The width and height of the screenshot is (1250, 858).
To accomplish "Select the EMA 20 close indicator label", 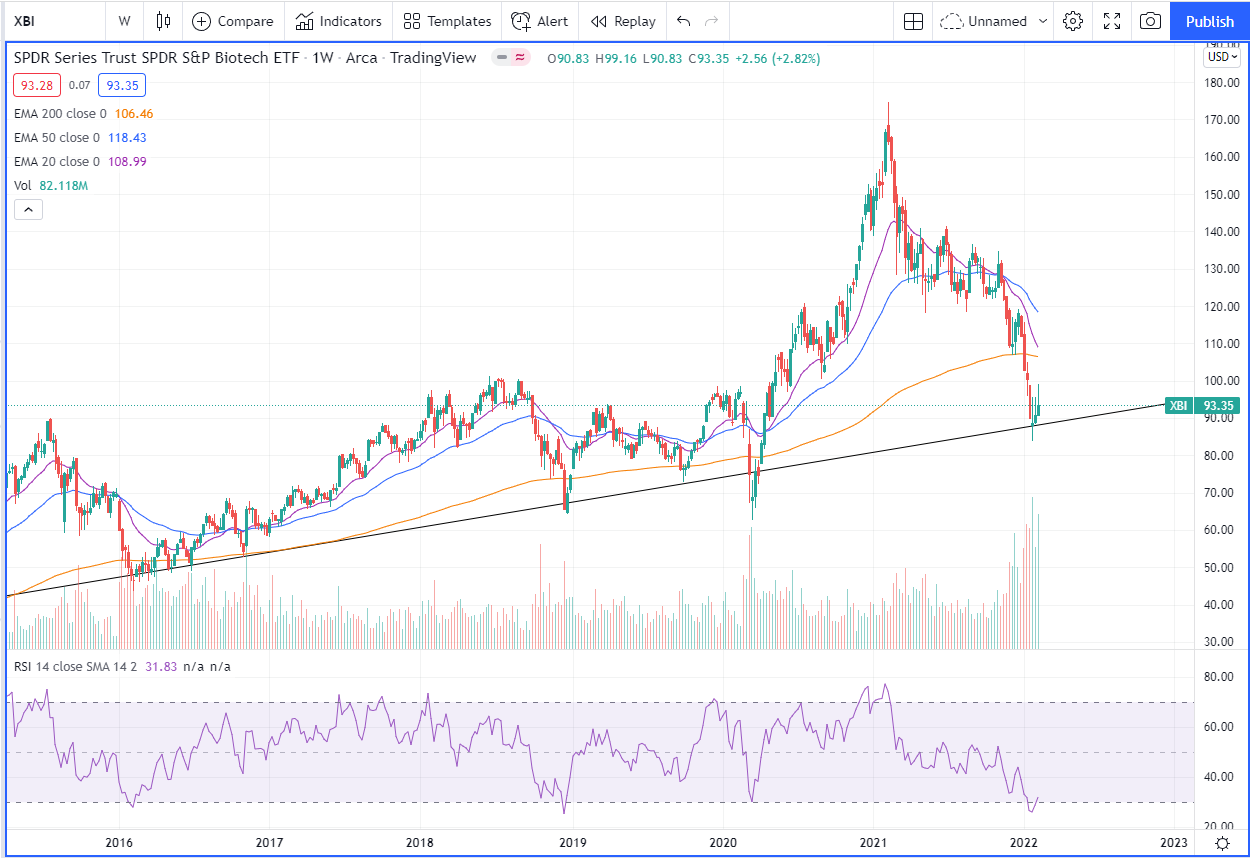I will (57, 162).
